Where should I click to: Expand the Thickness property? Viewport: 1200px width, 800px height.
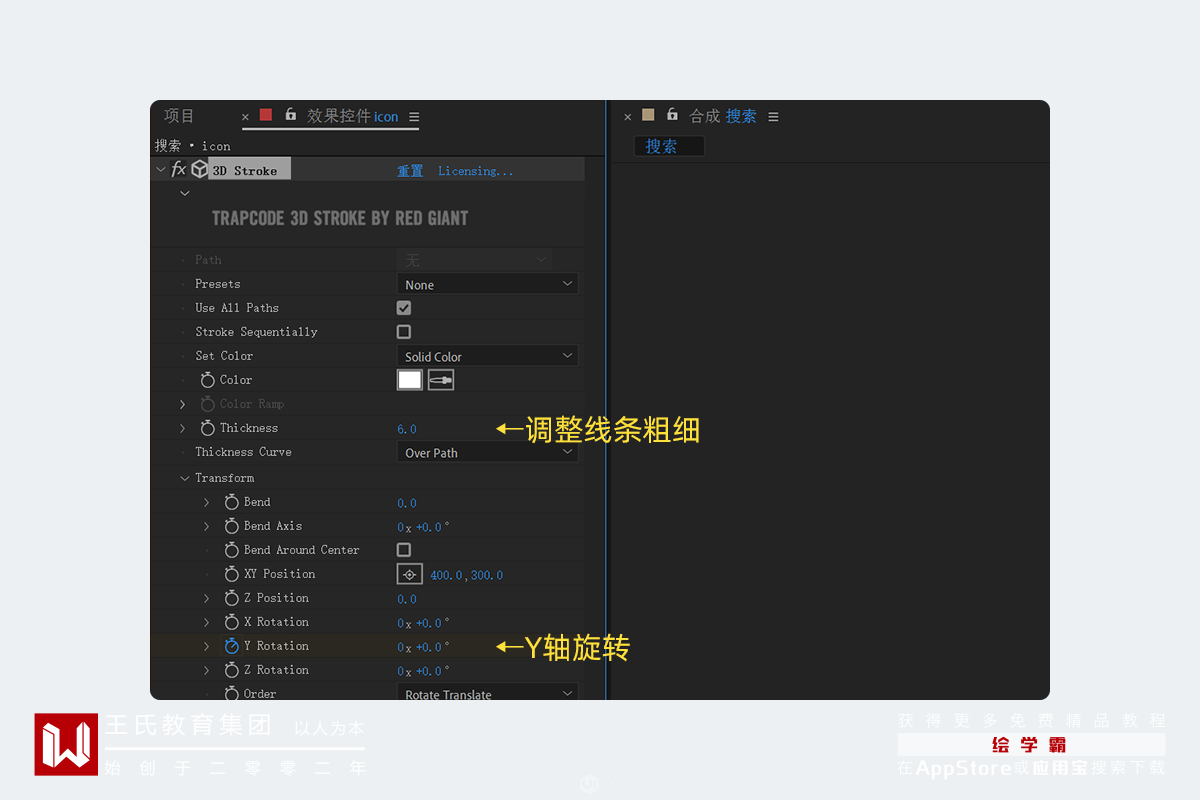click(x=183, y=428)
